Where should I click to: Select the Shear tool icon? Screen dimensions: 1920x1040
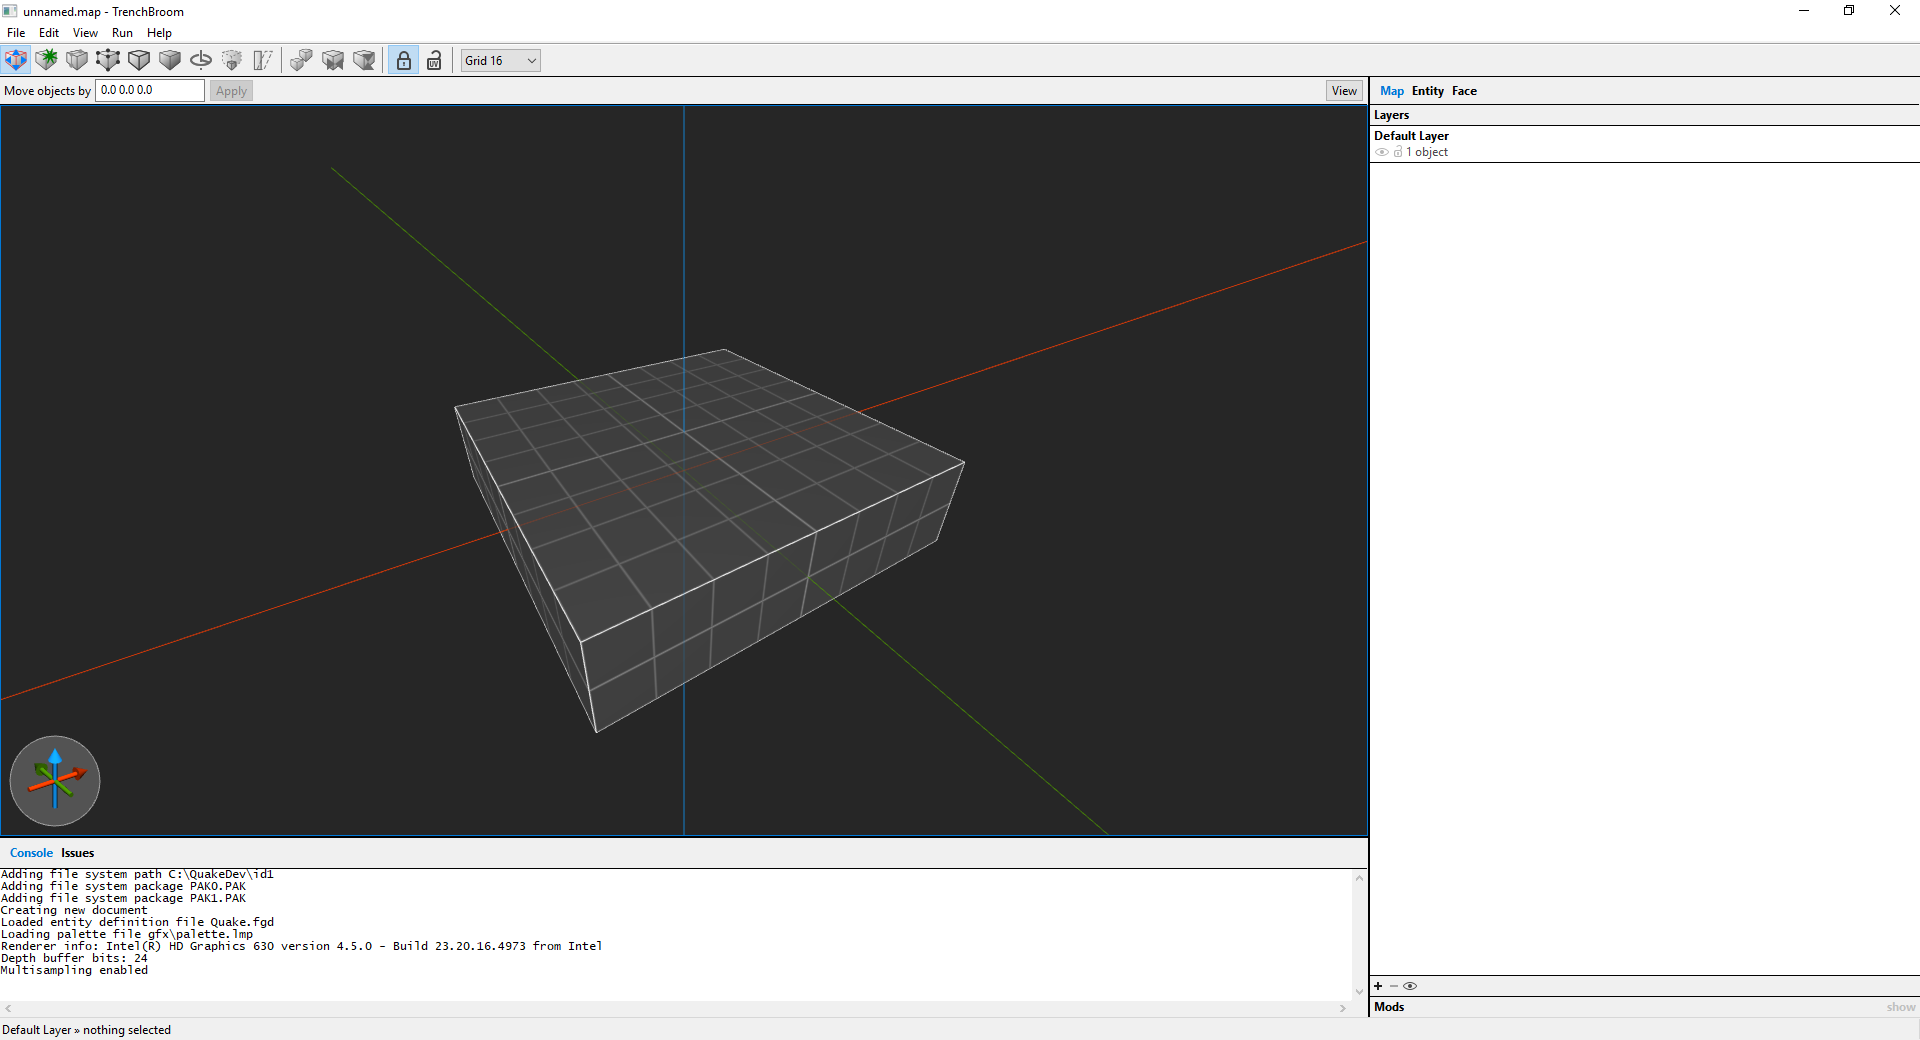pos(262,60)
